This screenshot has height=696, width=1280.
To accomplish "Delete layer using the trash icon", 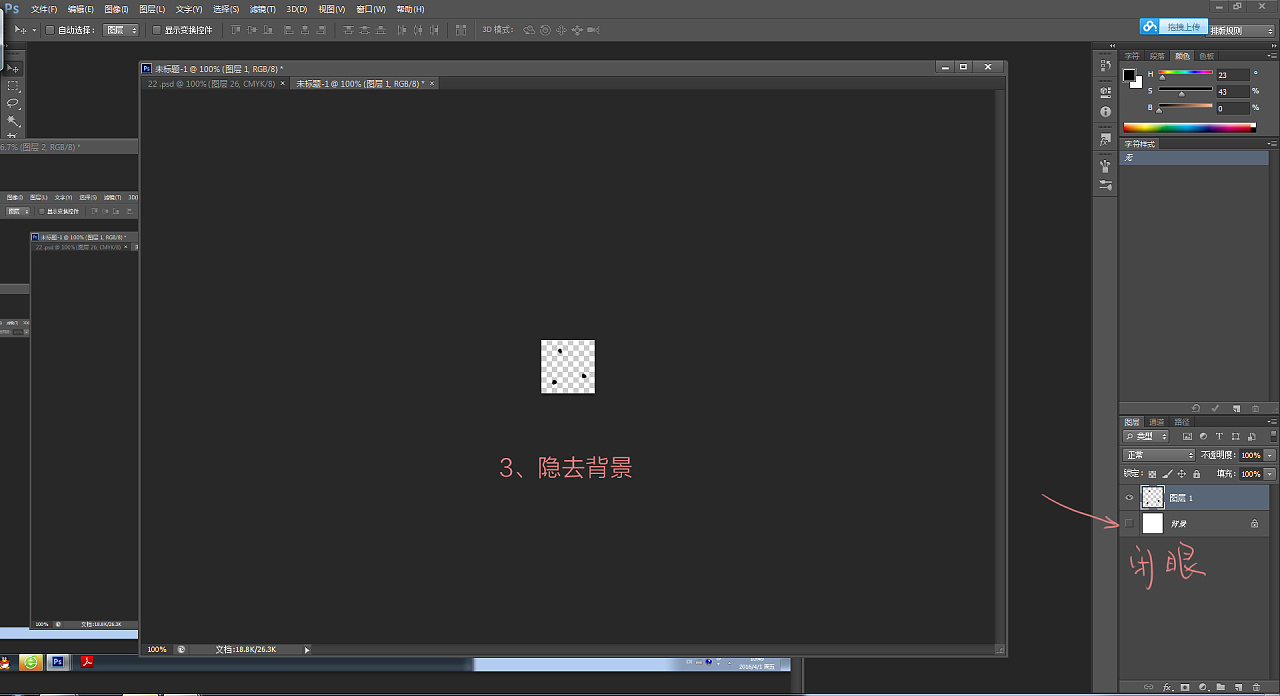I will click(1256, 687).
